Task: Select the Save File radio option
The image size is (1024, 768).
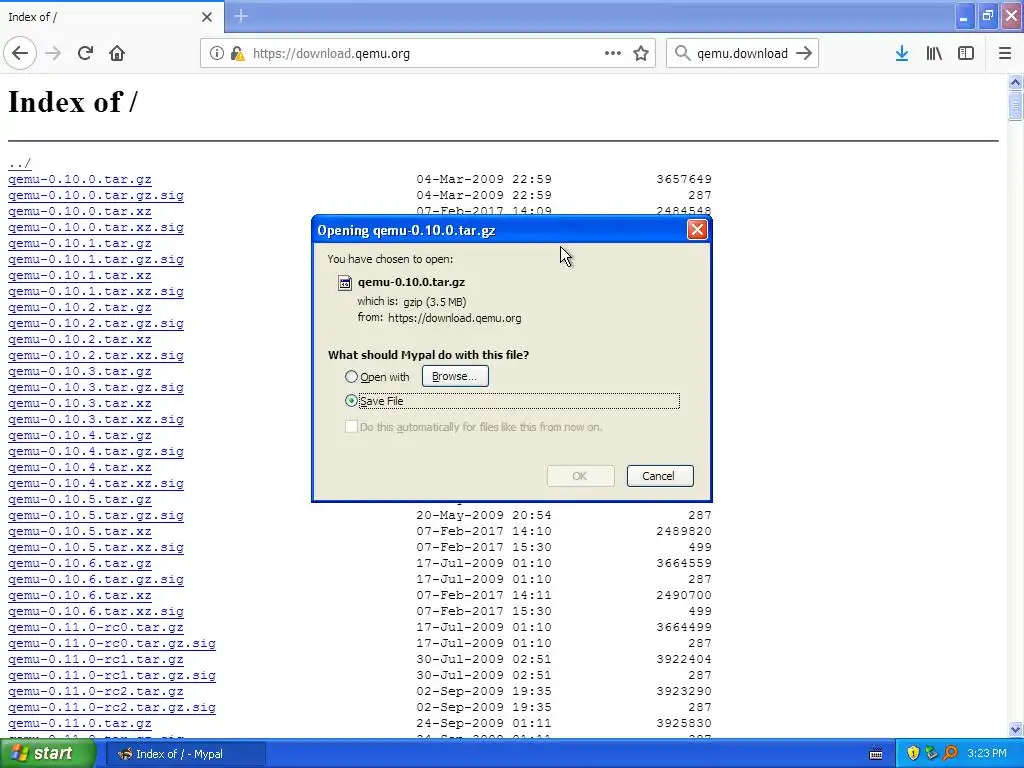Action: [x=351, y=401]
